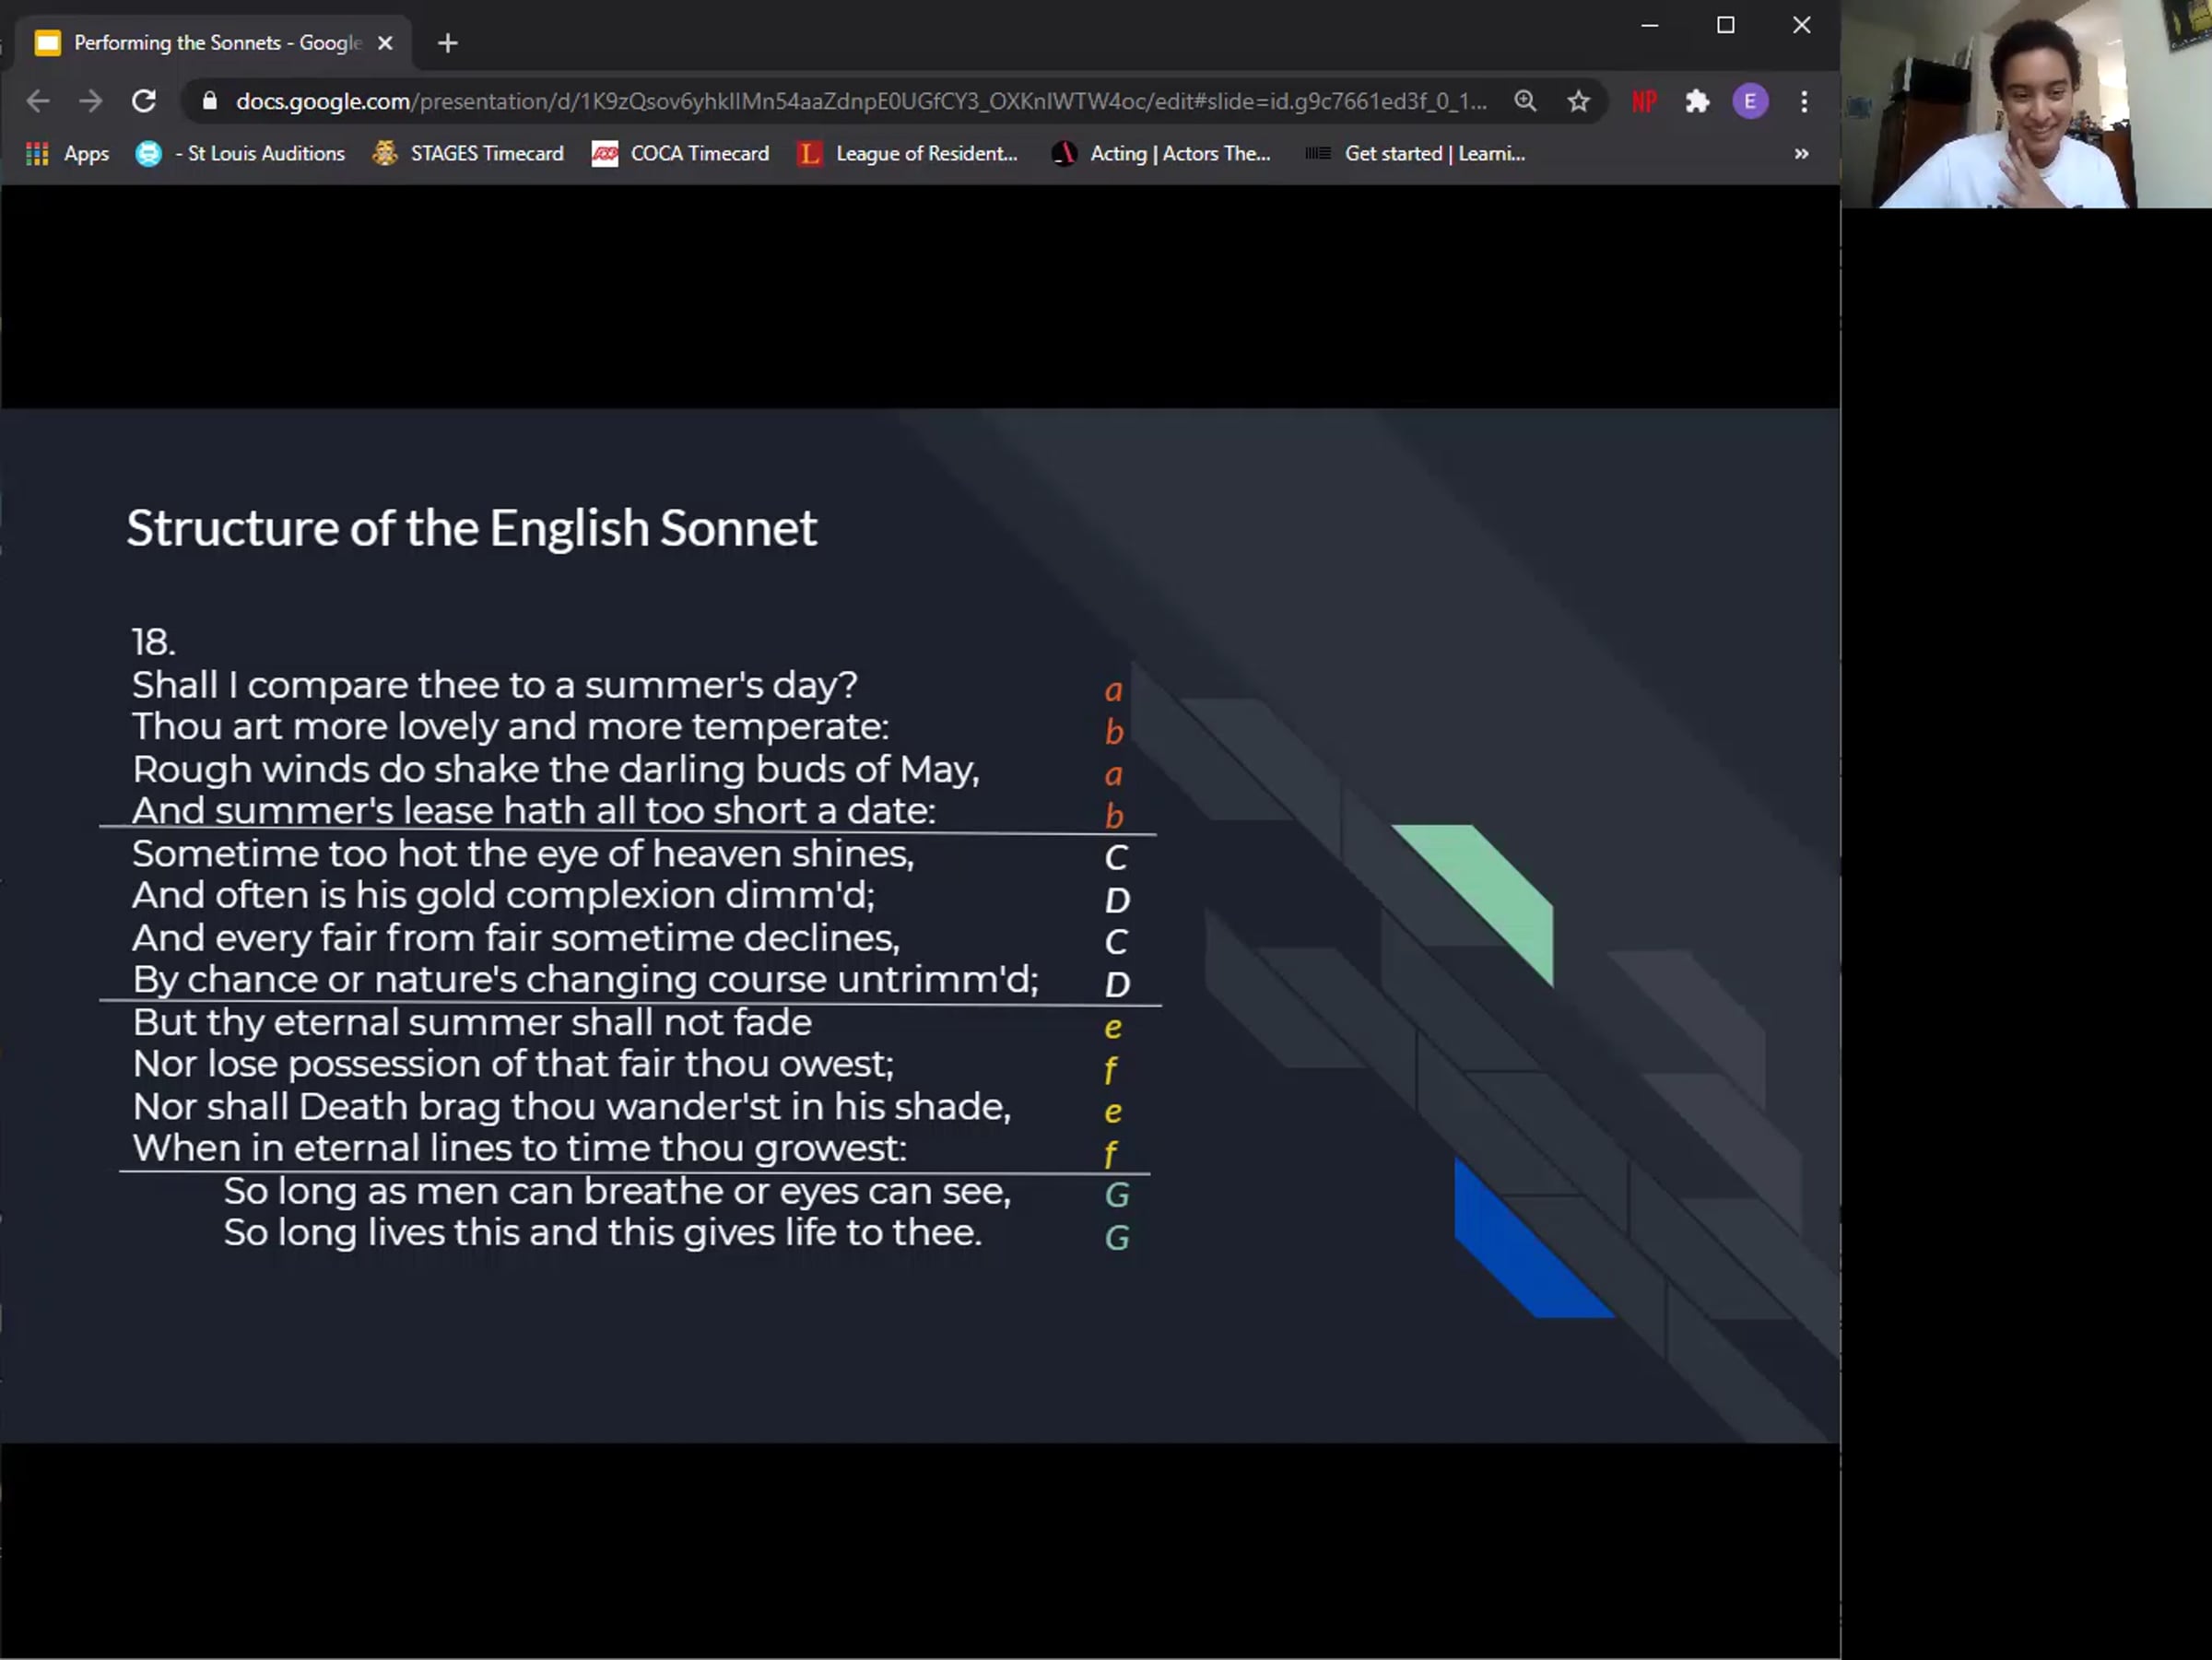Open the zoom magnifier in address bar
2212x1660 pixels.
[1525, 101]
